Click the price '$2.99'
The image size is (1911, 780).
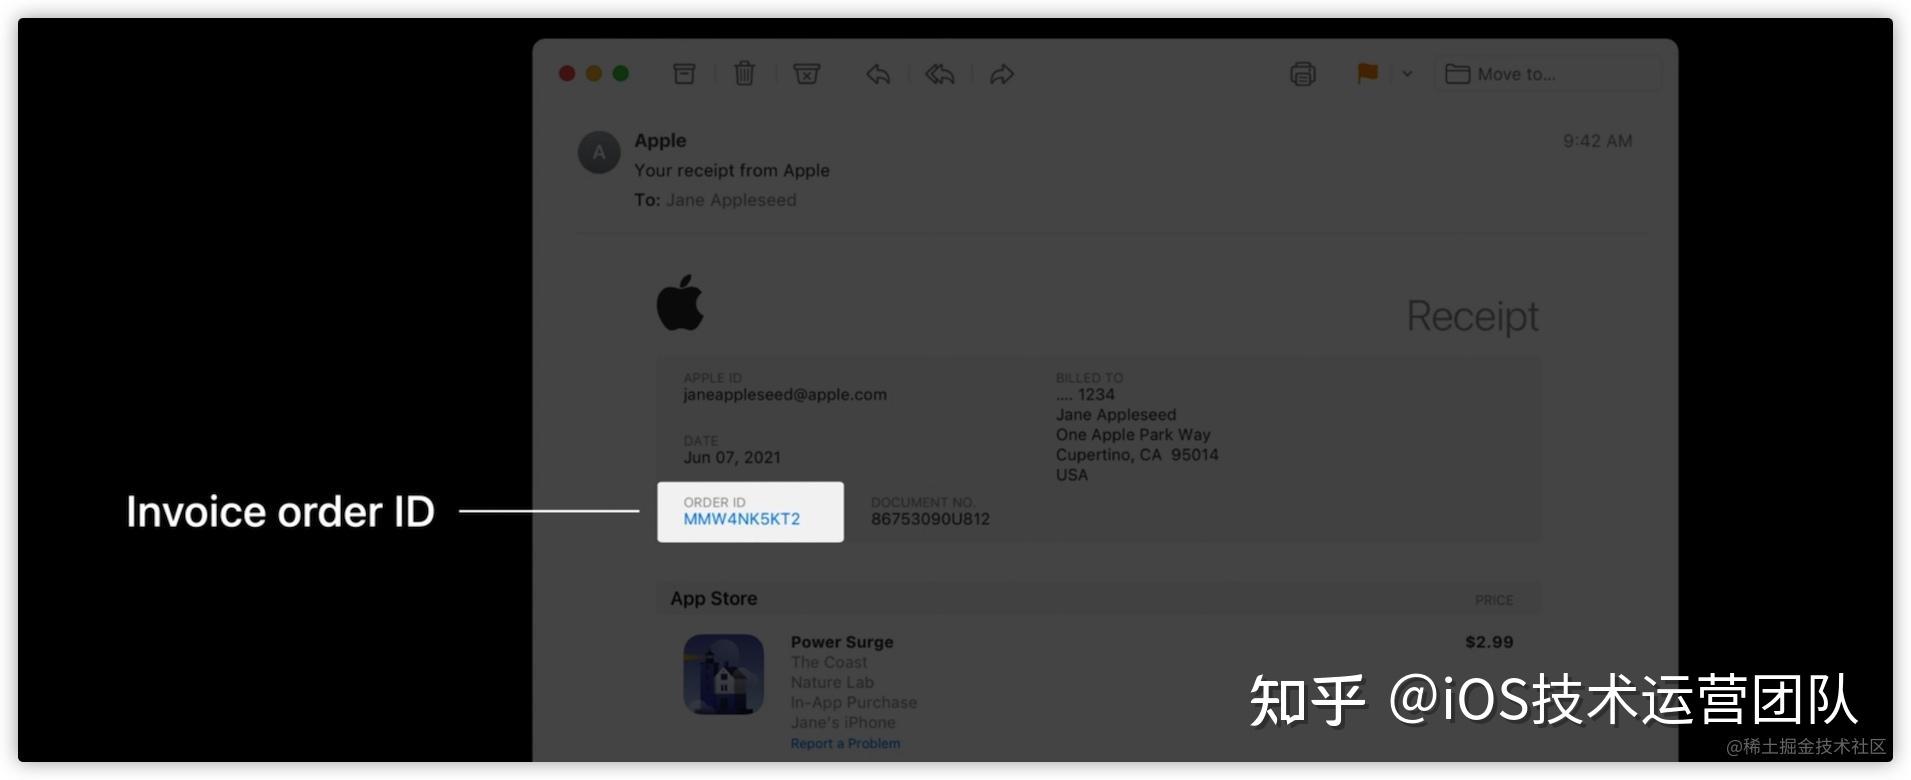point(1489,642)
